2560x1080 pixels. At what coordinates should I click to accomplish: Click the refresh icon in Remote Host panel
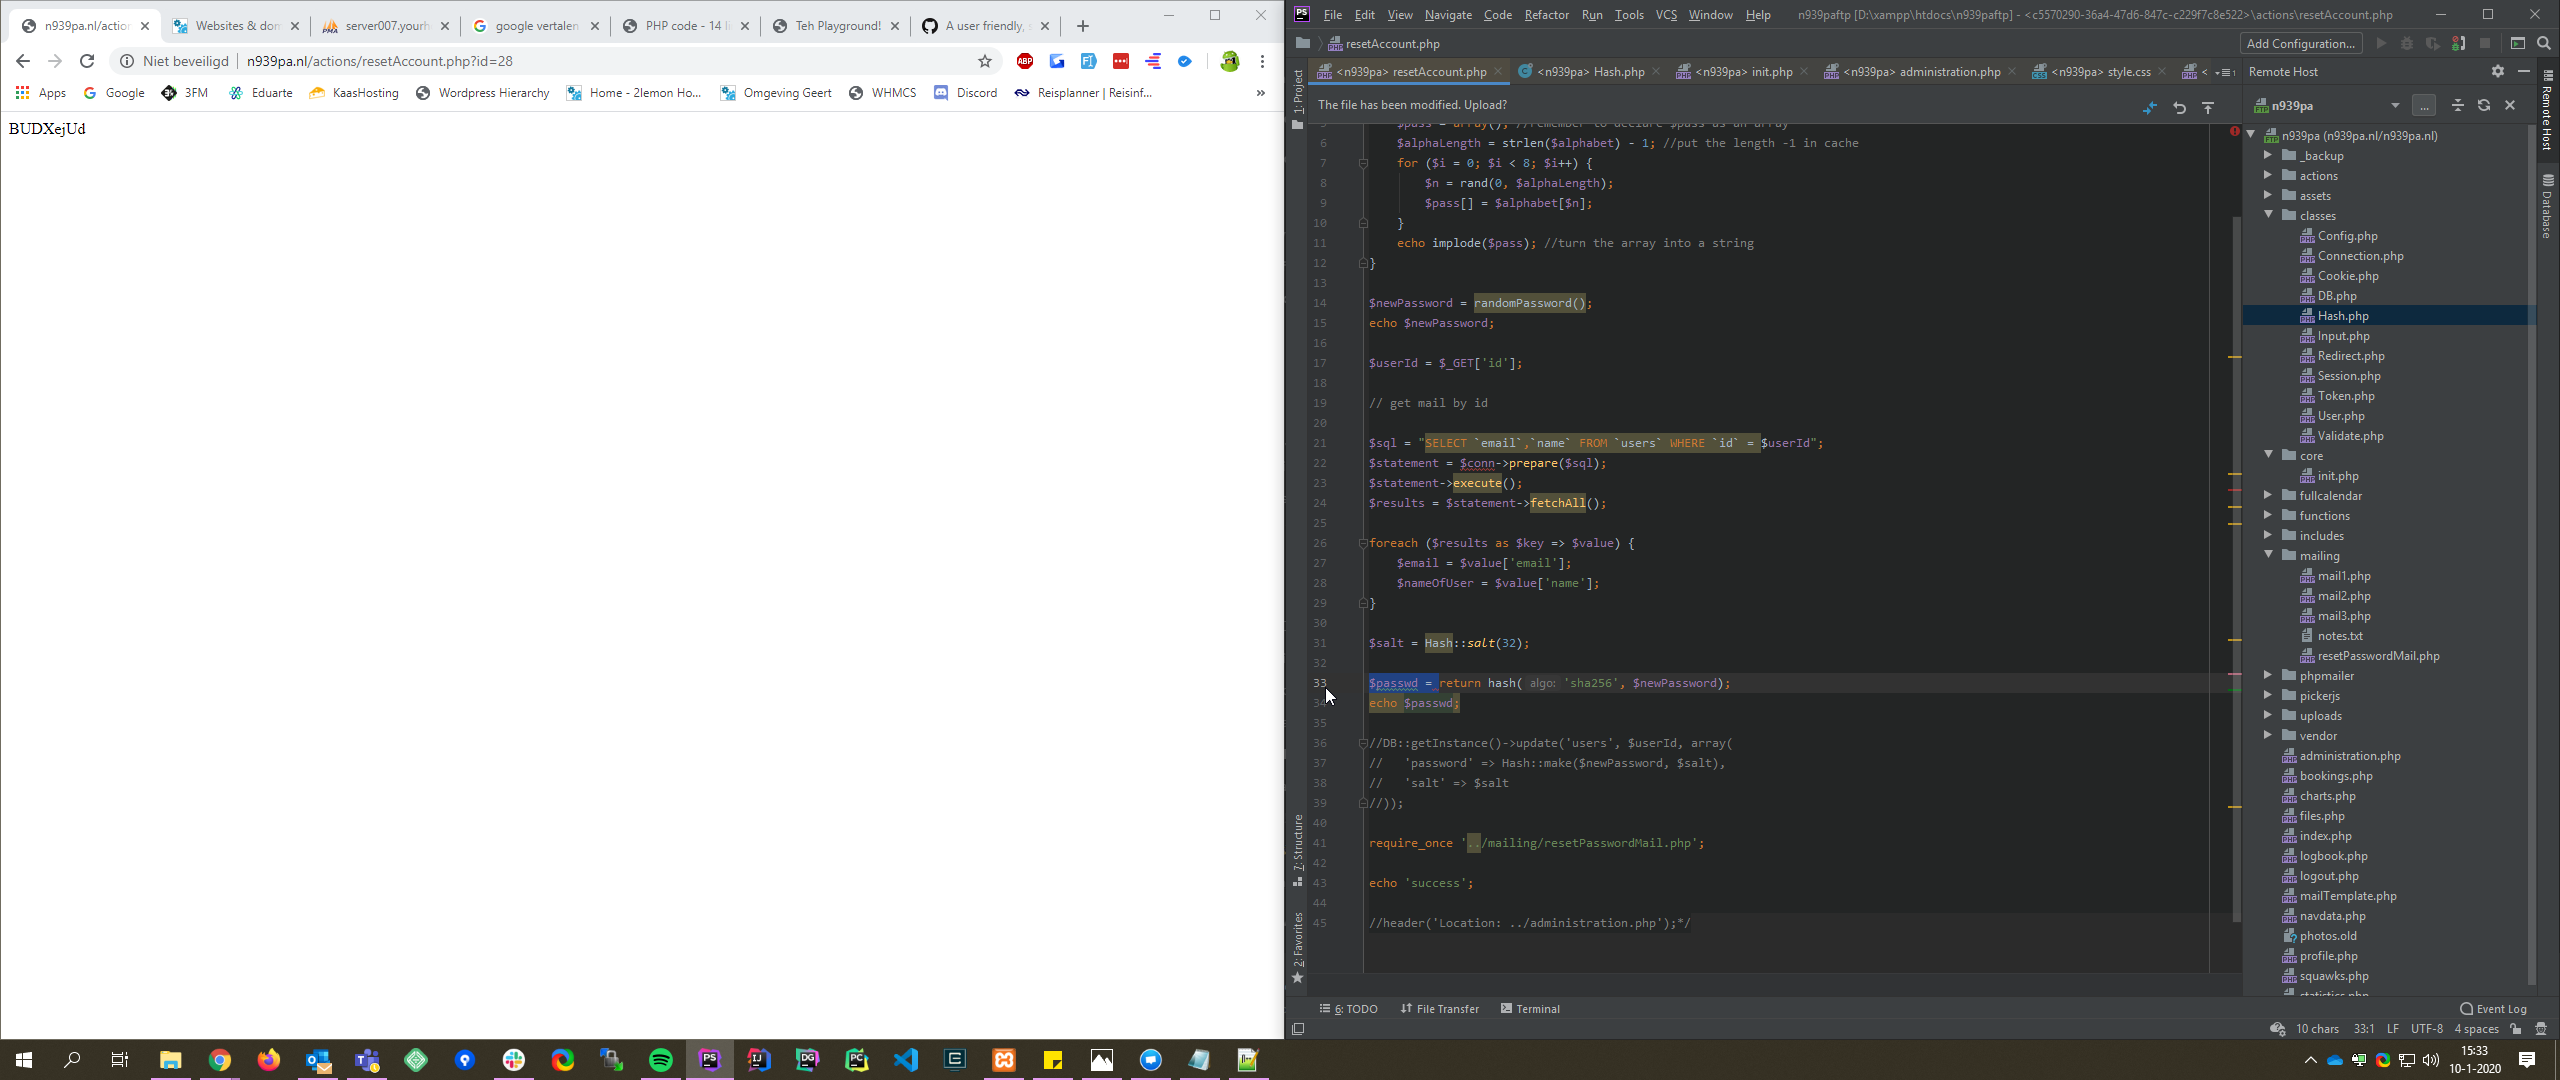(2483, 105)
